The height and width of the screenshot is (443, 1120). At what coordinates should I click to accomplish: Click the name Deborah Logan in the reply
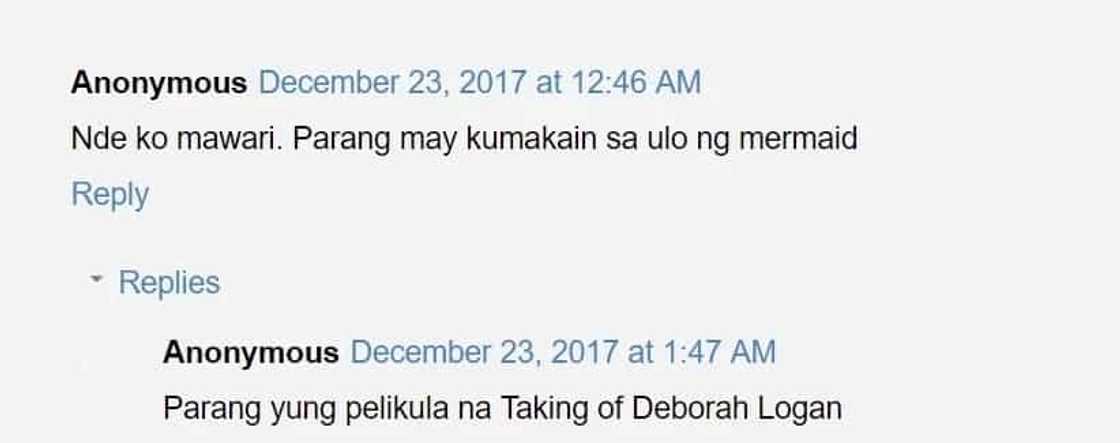click(x=737, y=409)
